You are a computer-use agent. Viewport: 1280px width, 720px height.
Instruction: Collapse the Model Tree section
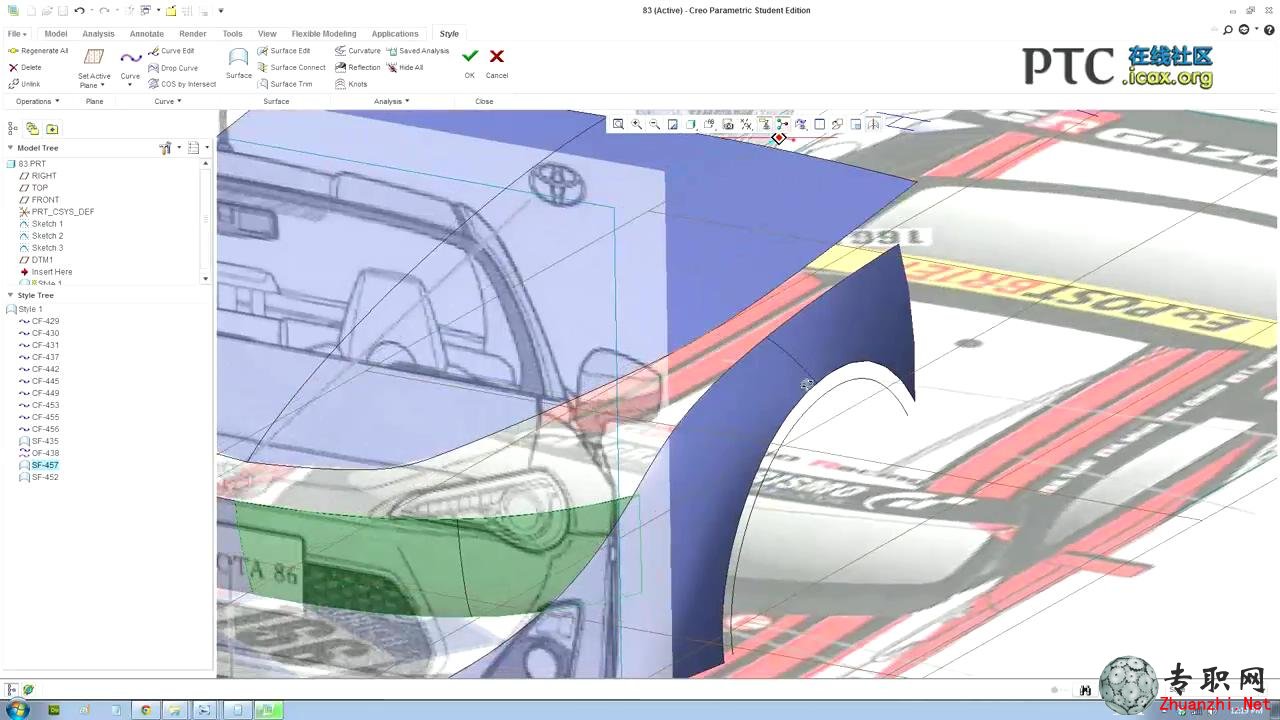coord(10,148)
